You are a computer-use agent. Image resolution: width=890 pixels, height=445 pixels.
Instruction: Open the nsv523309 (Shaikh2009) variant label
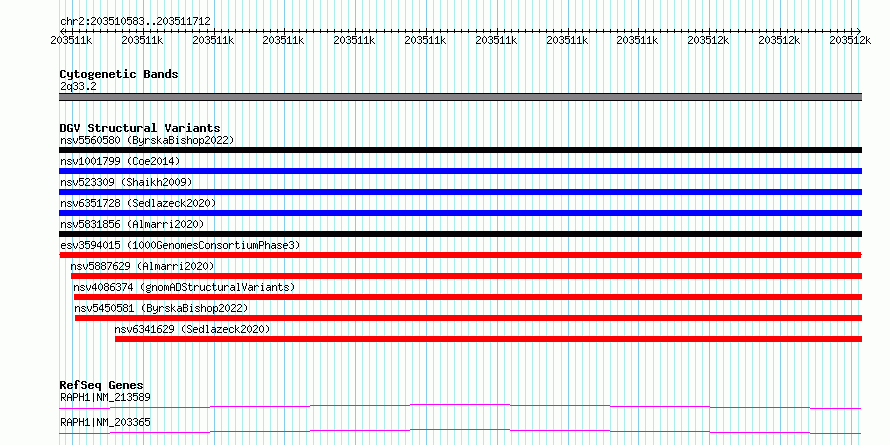pos(126,182)
